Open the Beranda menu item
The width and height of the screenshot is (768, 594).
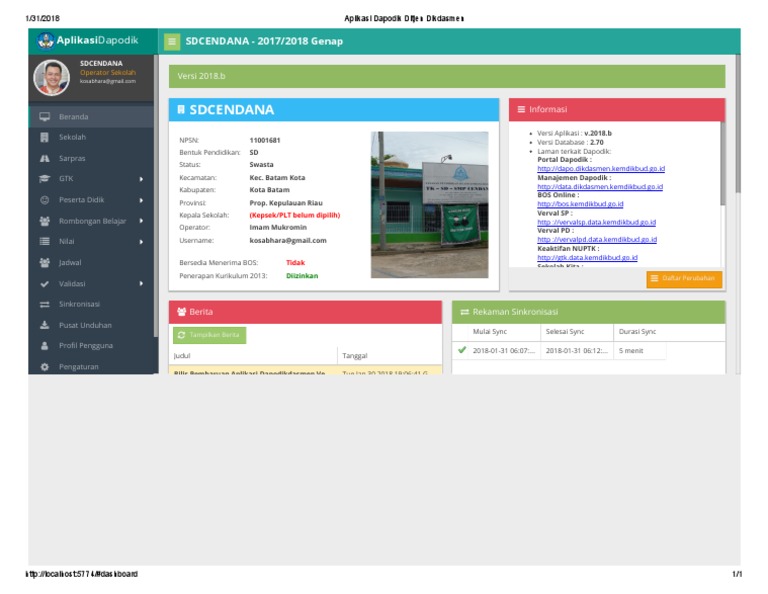pos(91,117)
